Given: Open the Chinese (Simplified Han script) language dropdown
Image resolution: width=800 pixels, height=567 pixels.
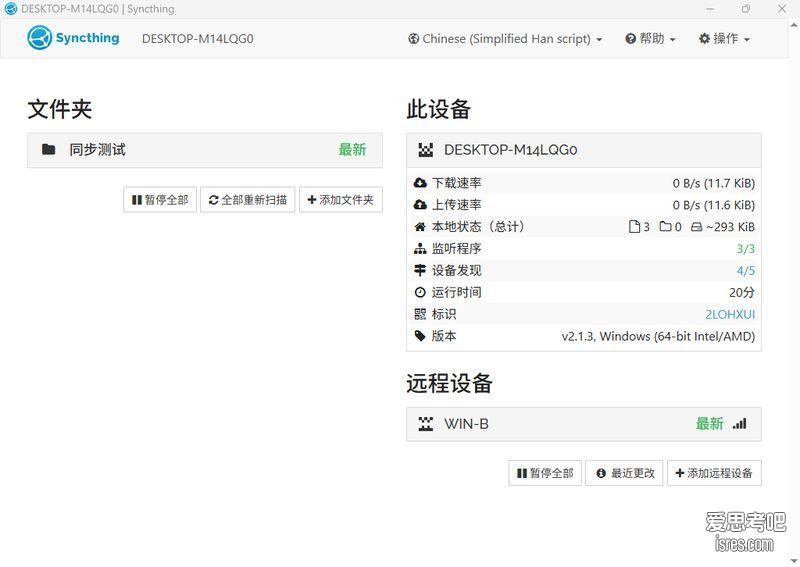Looking at the screenshot, I should [x=505, y=39].
